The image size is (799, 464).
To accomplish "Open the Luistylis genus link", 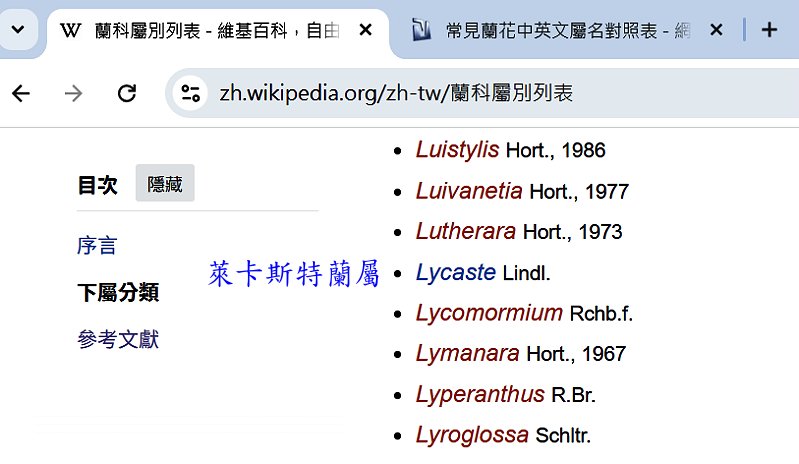I will click(457, 150).
